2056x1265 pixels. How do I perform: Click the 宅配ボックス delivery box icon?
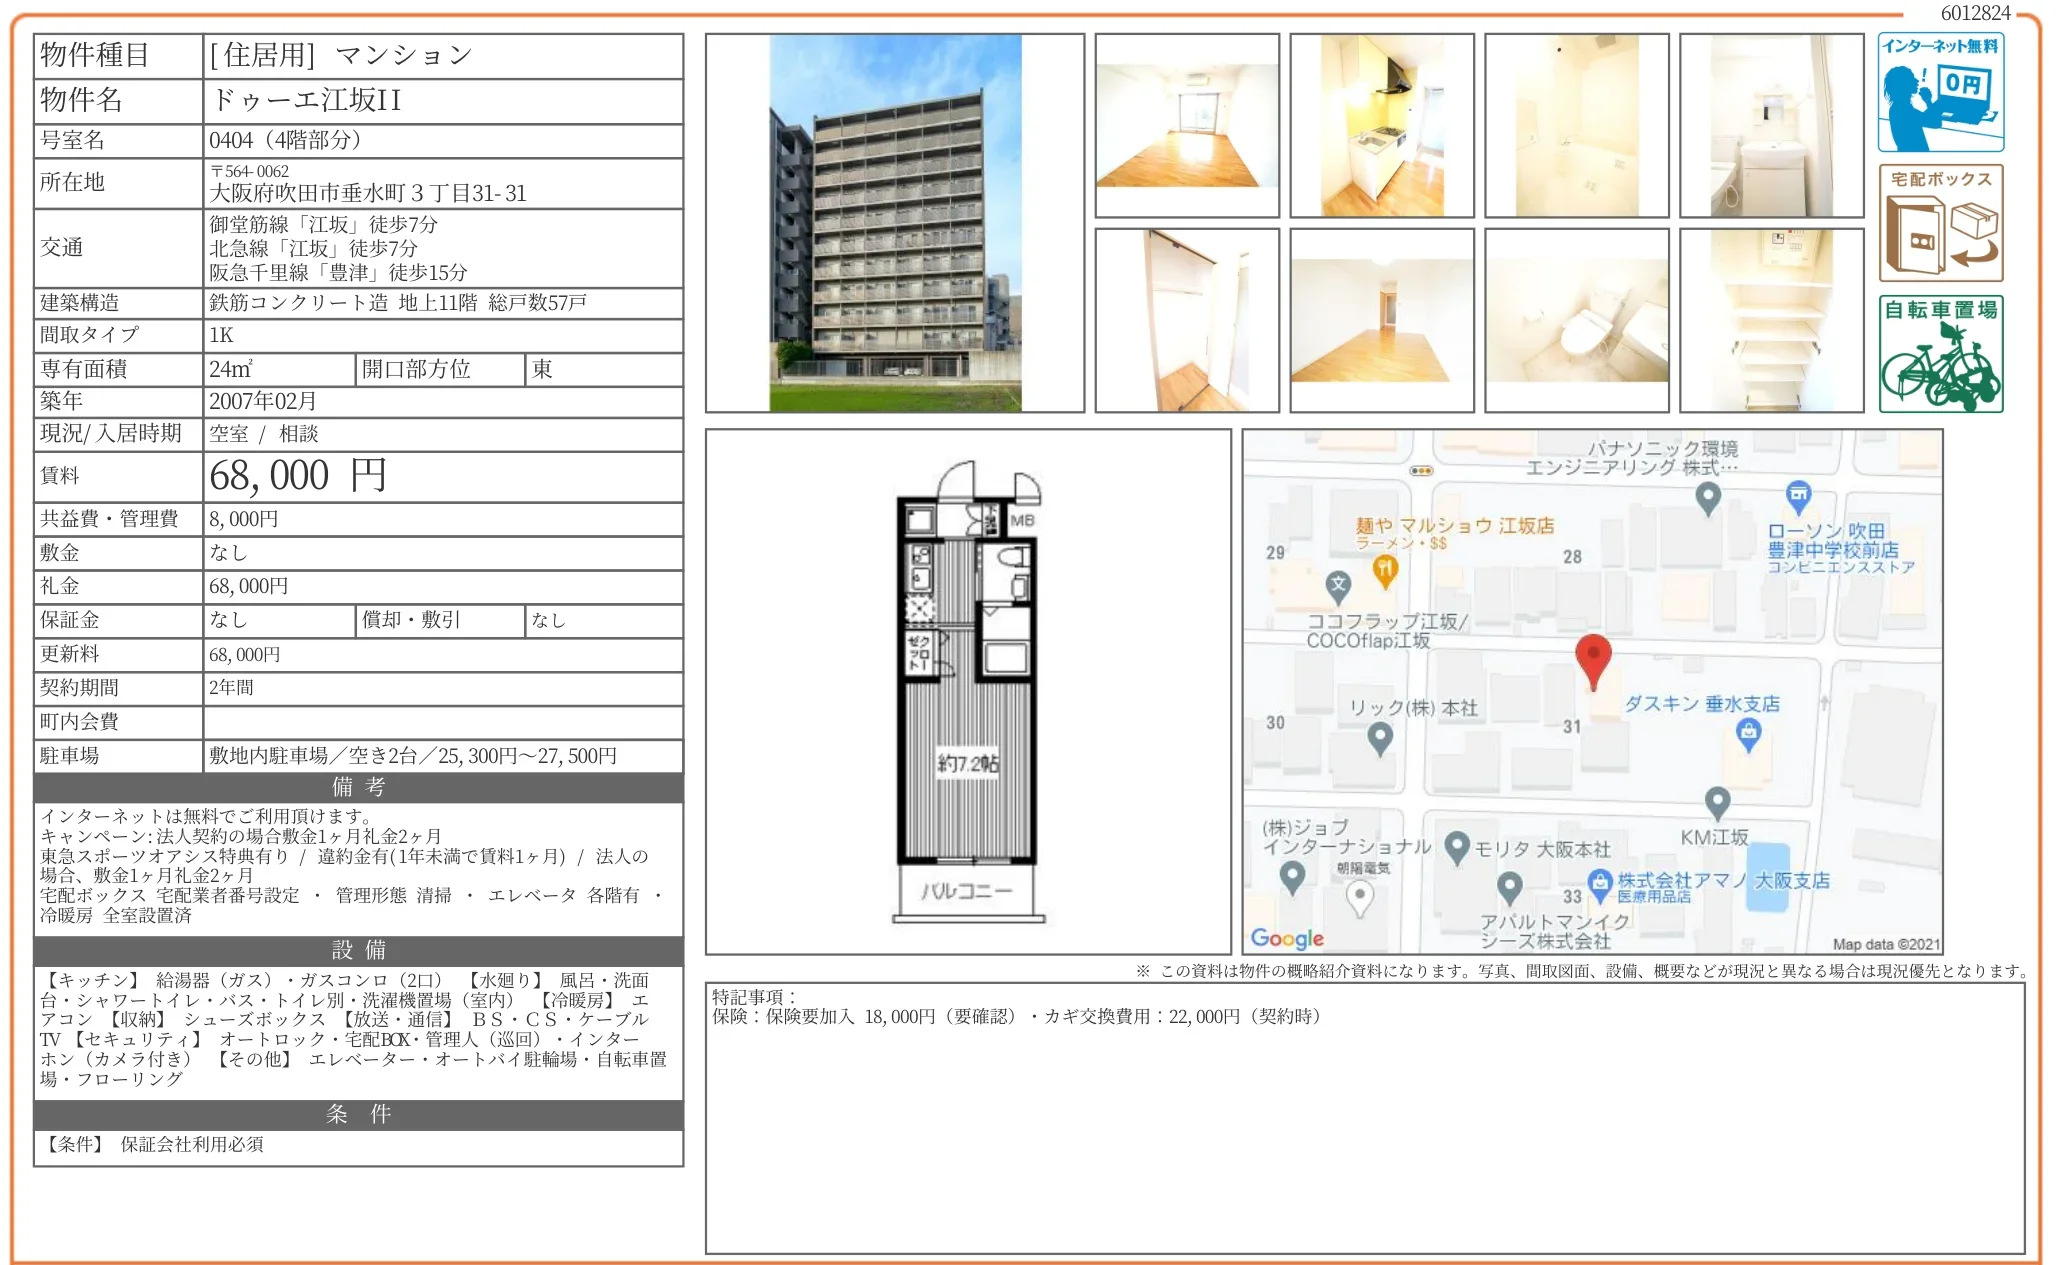1941,222
